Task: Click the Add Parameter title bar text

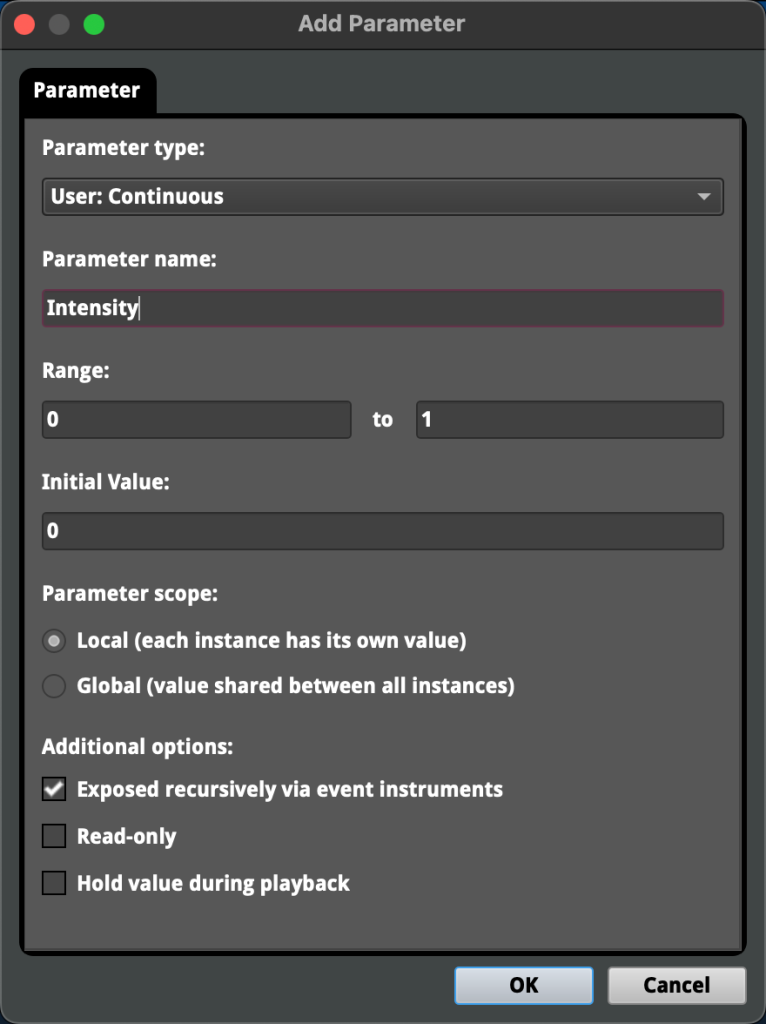Action: coord(382,24)
